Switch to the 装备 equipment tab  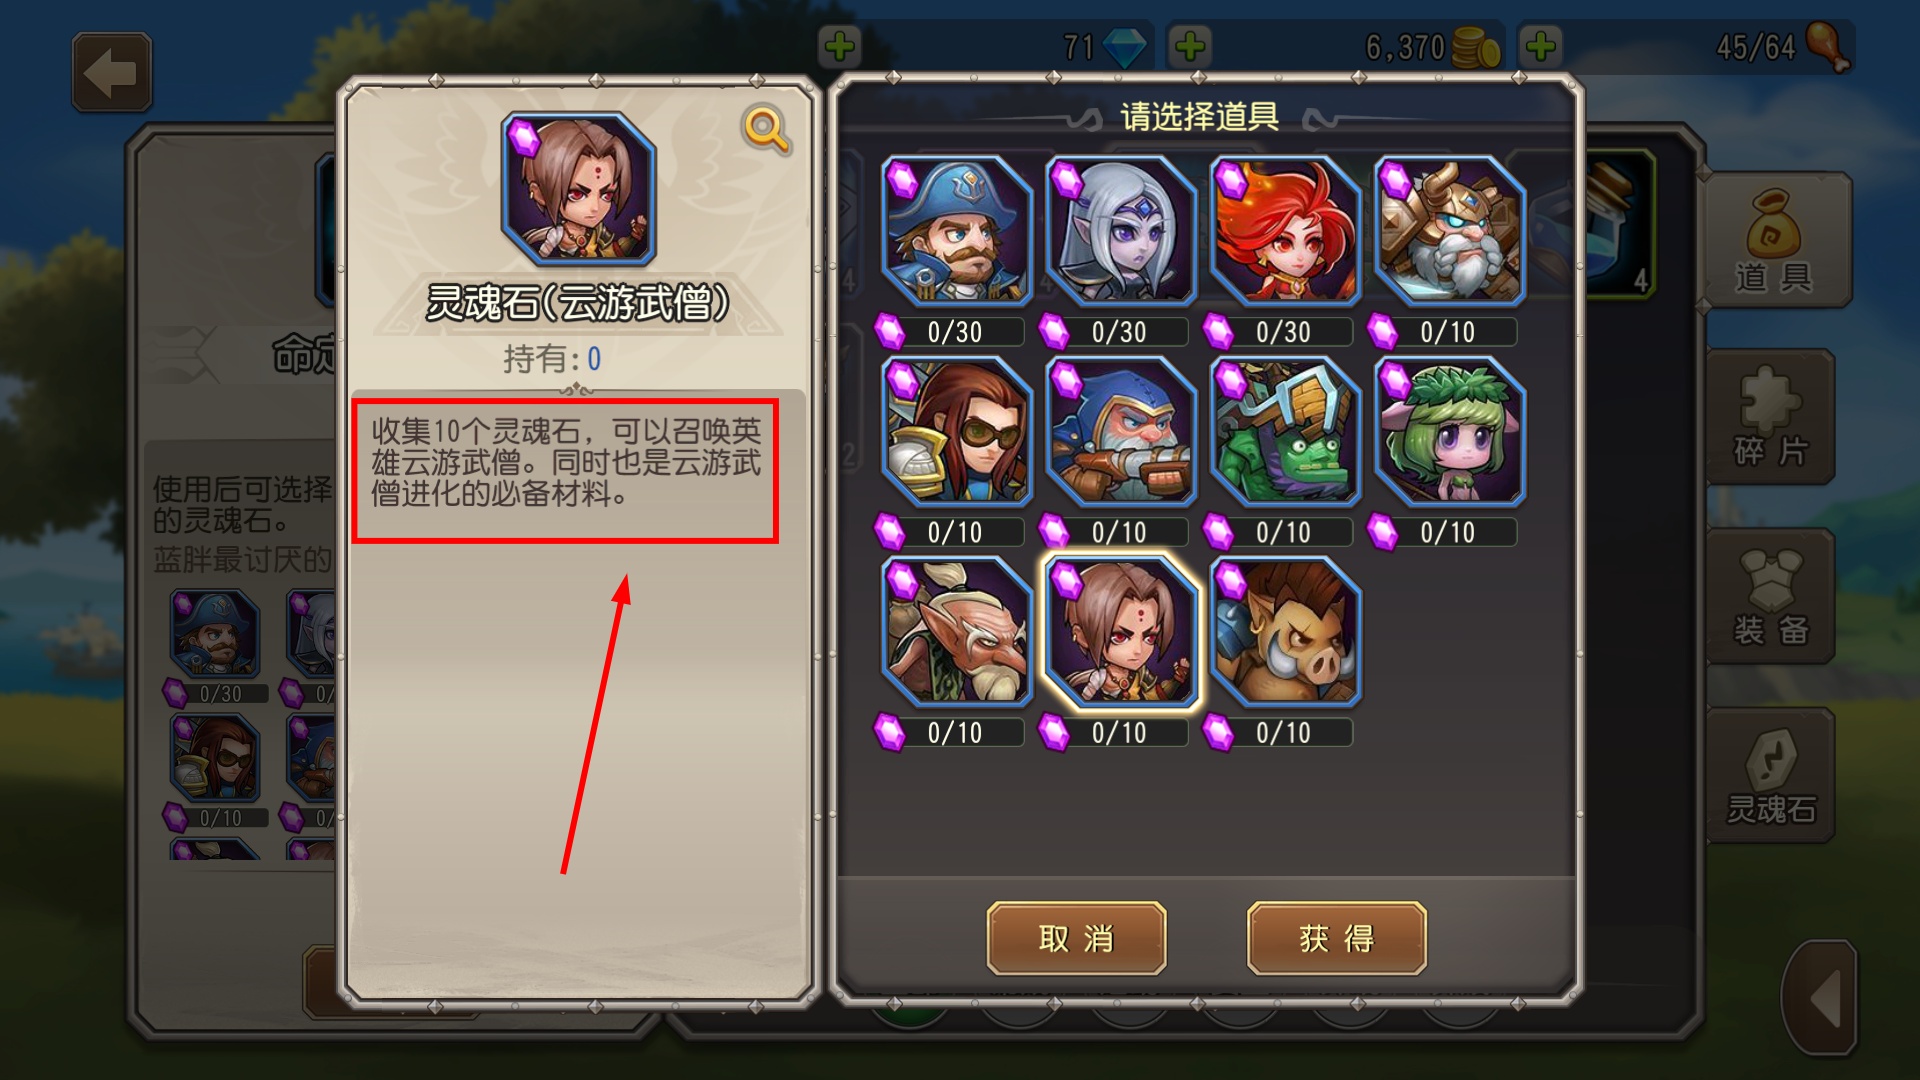(1770, 596)
